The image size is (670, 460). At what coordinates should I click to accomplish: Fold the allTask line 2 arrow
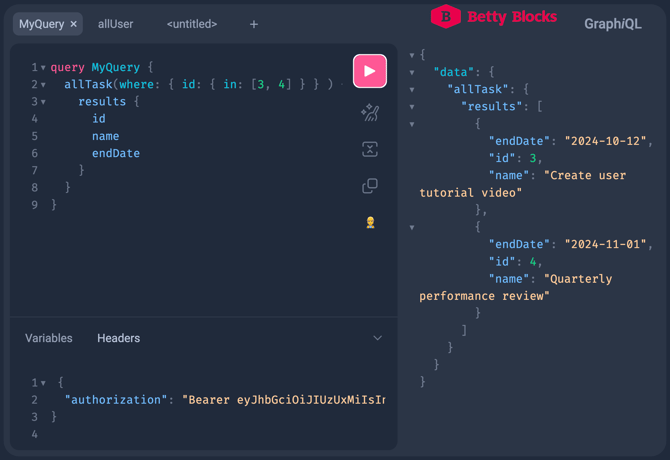click(x=43, y=85)
